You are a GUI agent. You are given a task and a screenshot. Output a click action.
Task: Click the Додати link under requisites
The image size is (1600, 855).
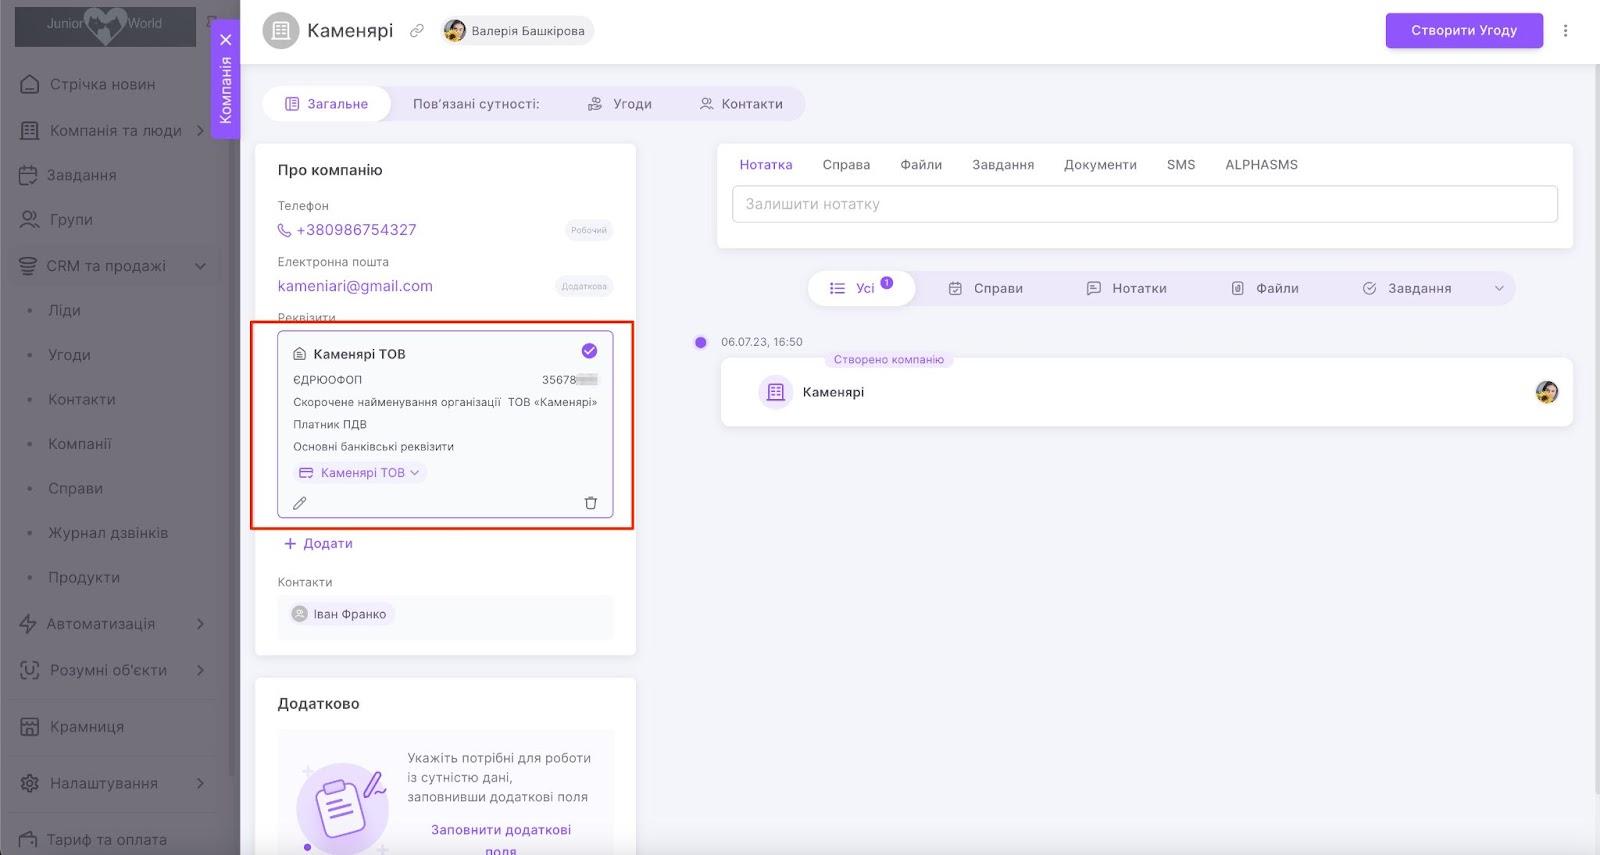(x=318, y=544)
